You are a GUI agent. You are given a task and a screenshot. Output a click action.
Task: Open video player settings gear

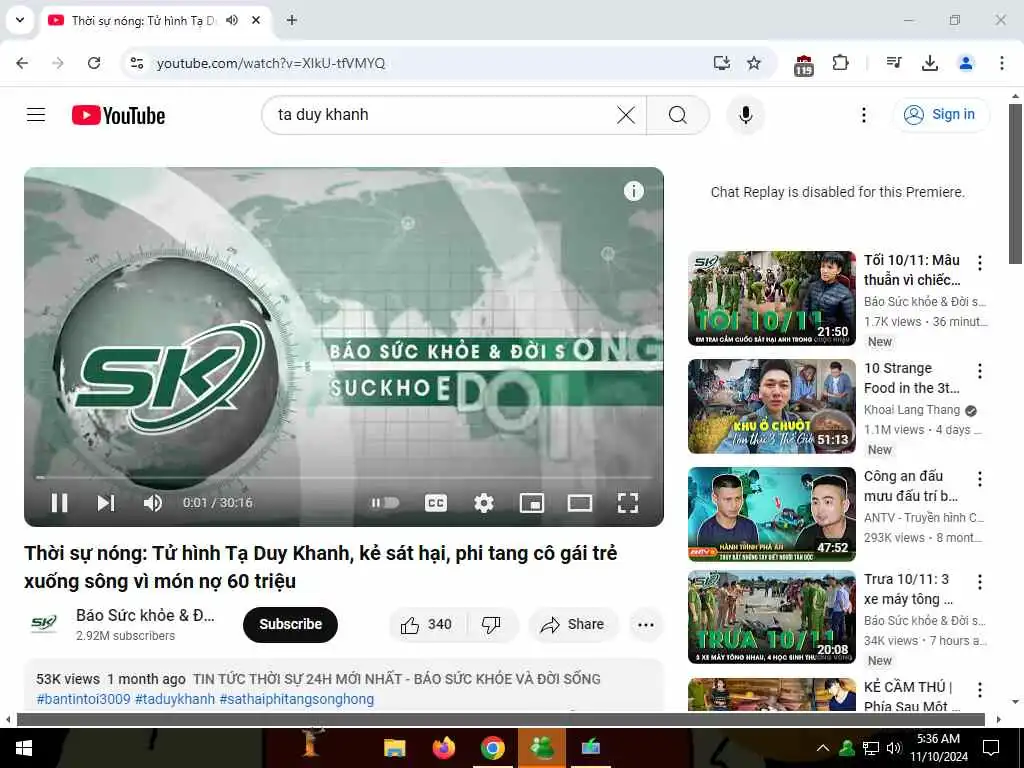tap(484, 503)
